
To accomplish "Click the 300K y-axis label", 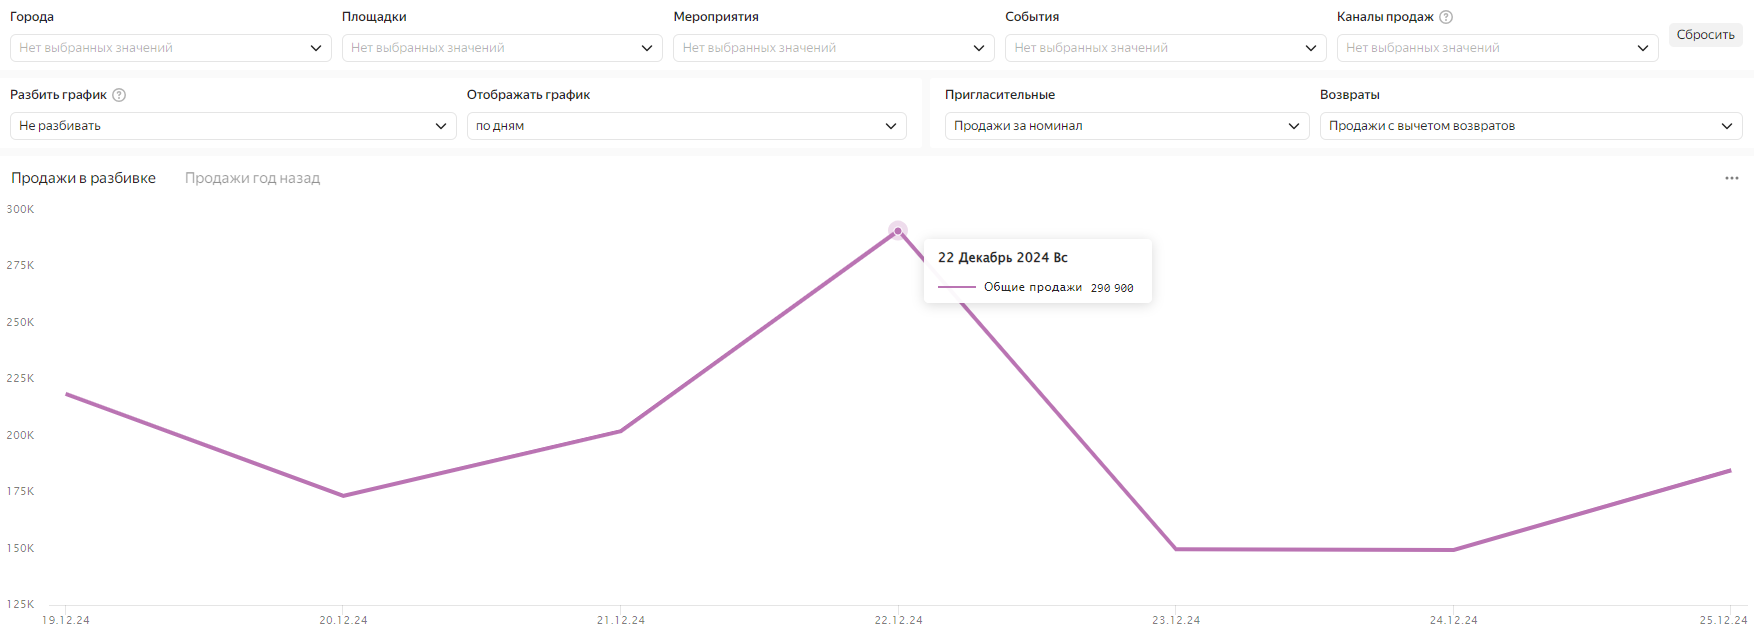I will pos(20,209).
